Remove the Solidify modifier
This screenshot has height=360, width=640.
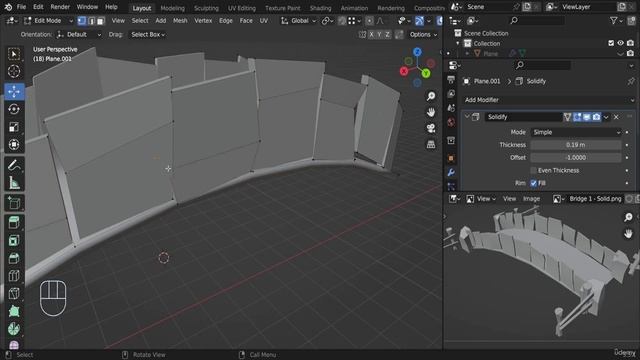(616, 117)
